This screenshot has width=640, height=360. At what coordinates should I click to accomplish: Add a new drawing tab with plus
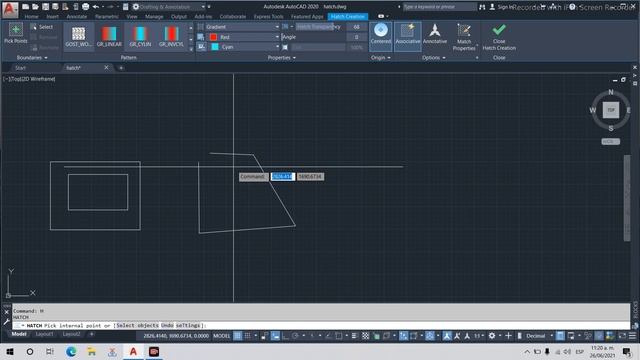(121, 68)
